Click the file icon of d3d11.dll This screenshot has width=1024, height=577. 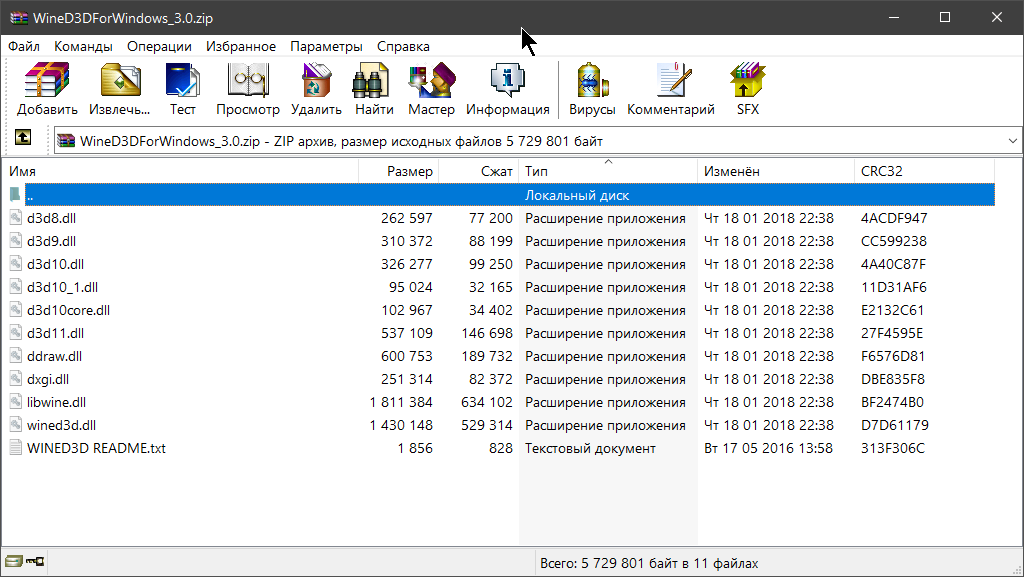[x=16, y=332]
